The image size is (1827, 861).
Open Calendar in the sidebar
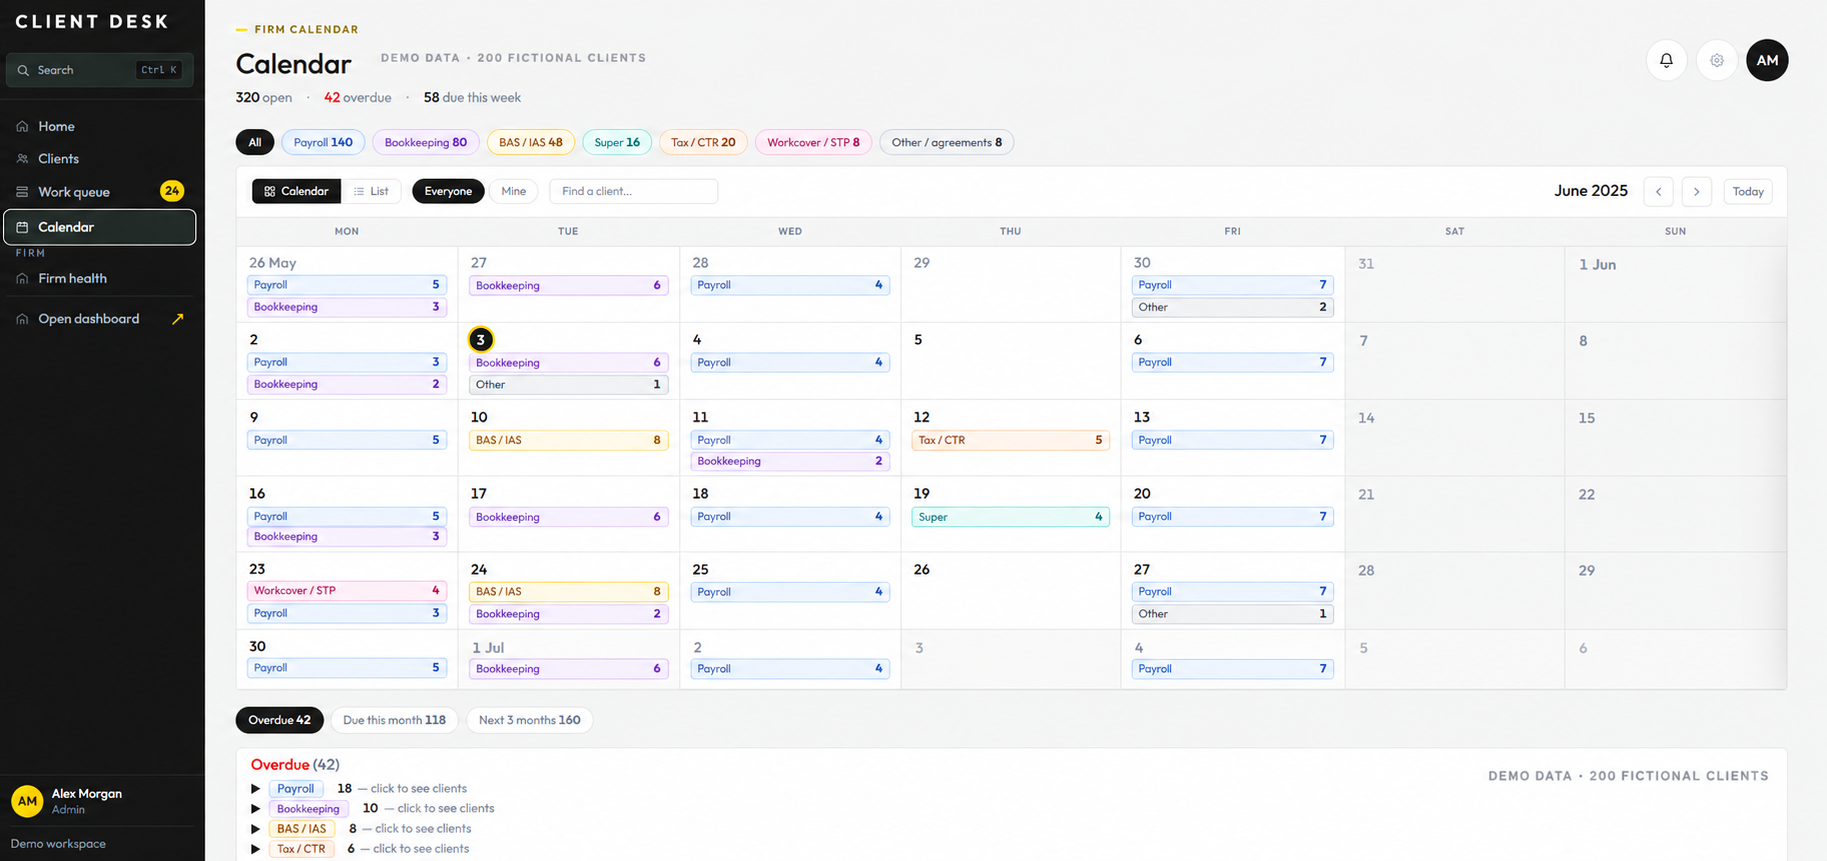(100, 227)
